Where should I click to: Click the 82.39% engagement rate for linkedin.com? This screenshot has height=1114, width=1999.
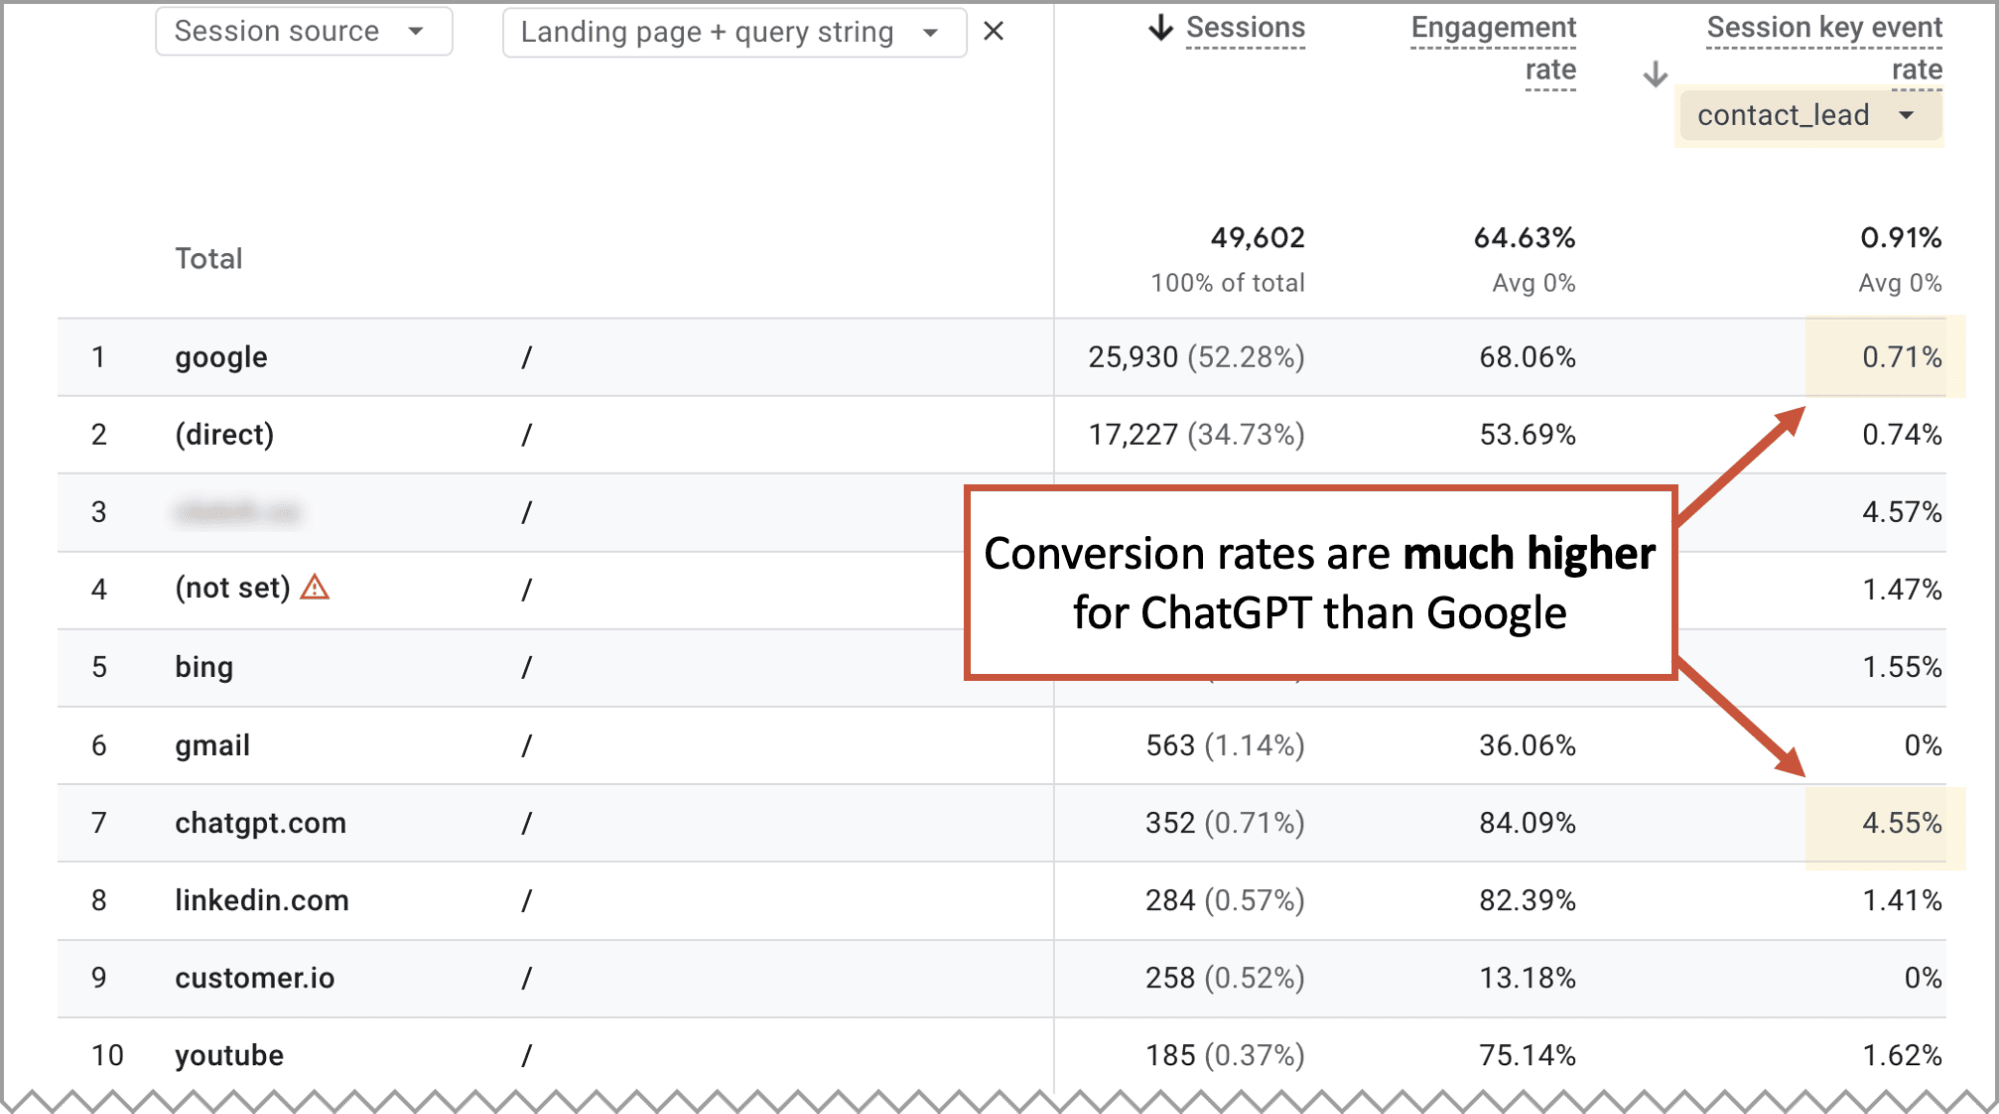click(1527, 900)
